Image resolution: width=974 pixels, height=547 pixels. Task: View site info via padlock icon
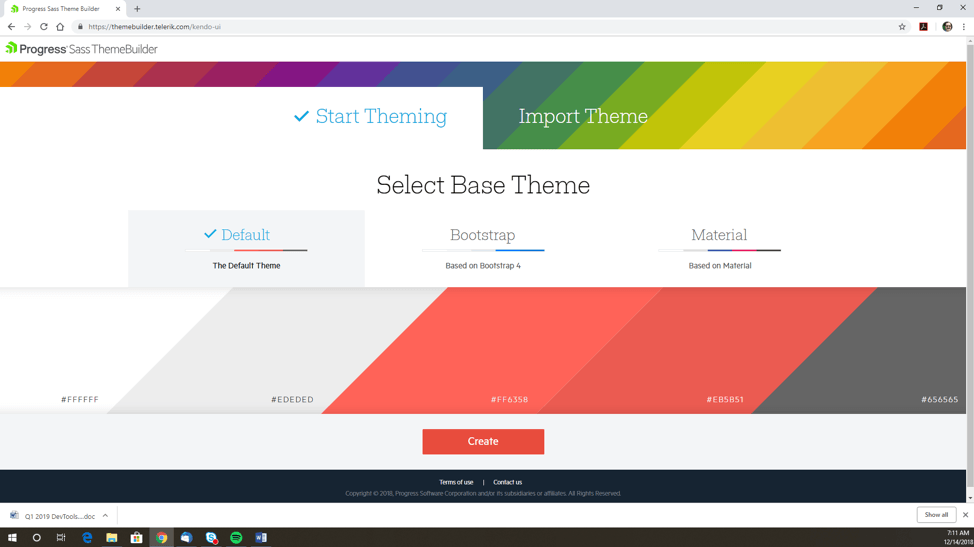(80, 27)
